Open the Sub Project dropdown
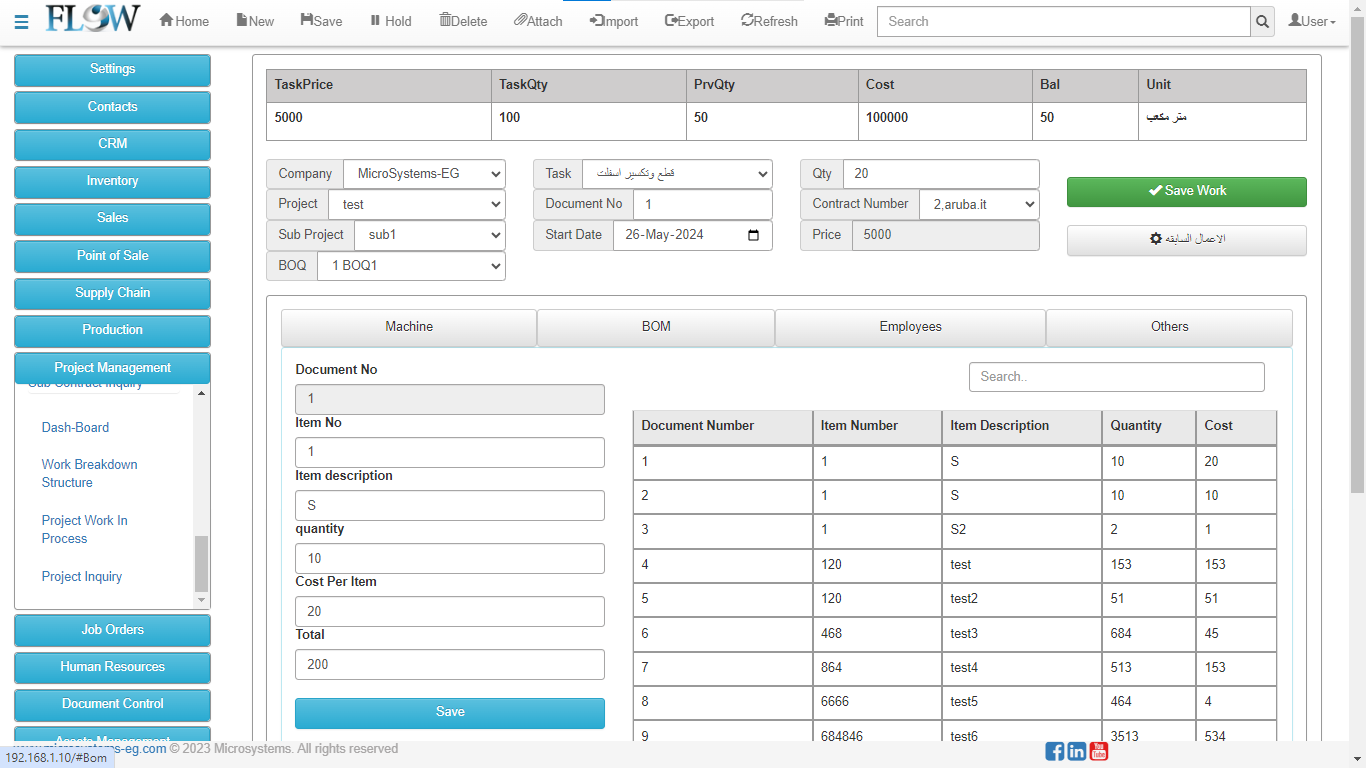Image resolution: width=1366 pixels, height=768 pixels. tap(430, 235)
